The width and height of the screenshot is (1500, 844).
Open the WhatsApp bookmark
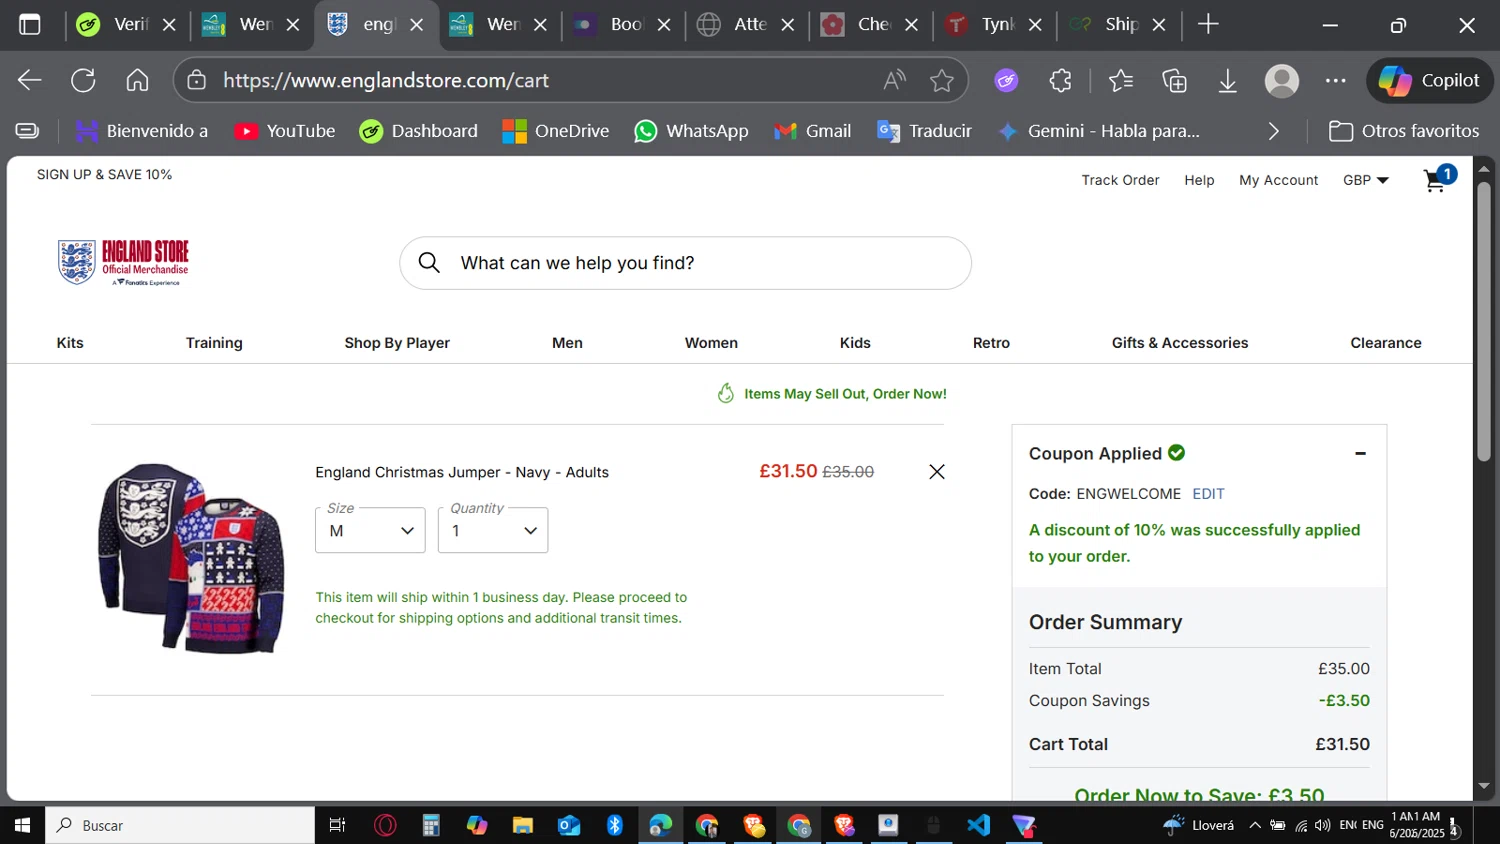point(691,131)
